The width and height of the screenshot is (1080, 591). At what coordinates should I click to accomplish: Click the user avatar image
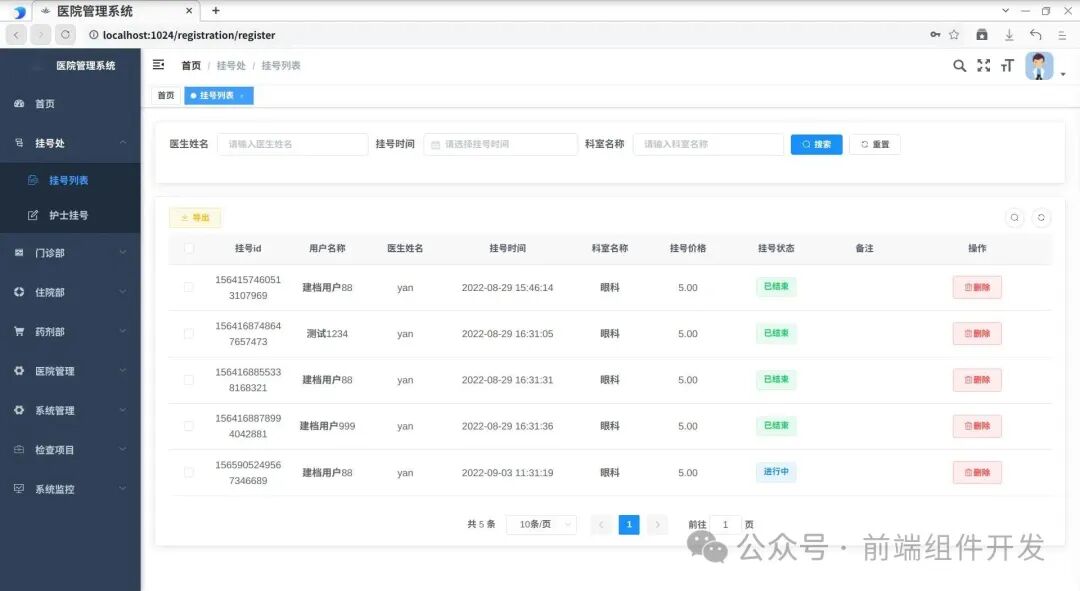[1039, 66]
